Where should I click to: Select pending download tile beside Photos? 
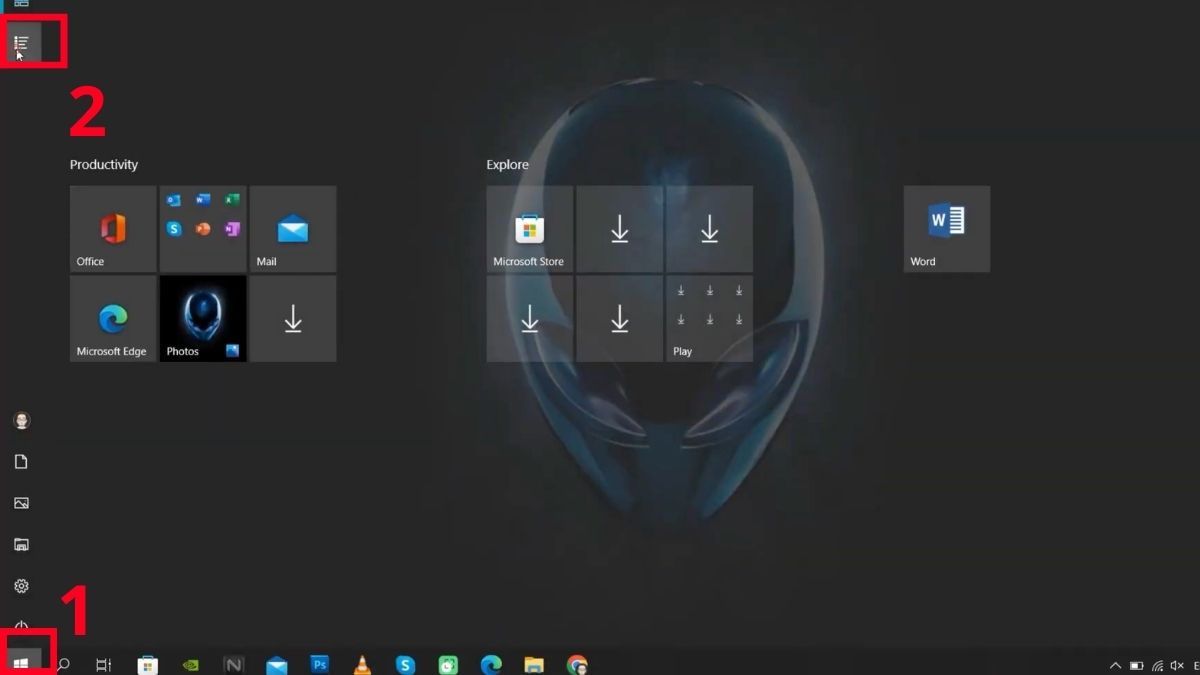tap(293, 319)
